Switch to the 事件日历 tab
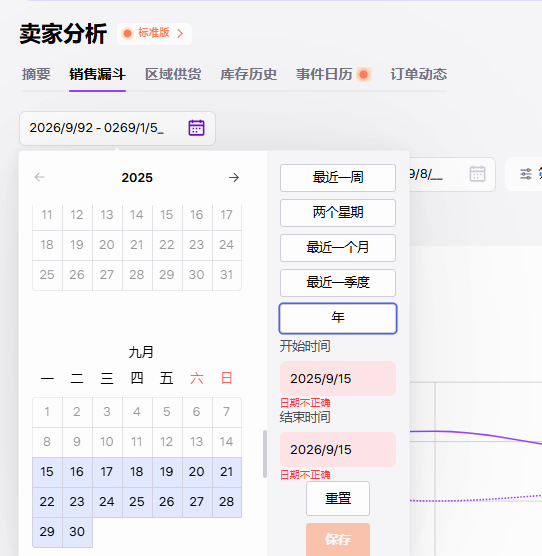Viewport: 542px width, 556px height. (324, 74)
